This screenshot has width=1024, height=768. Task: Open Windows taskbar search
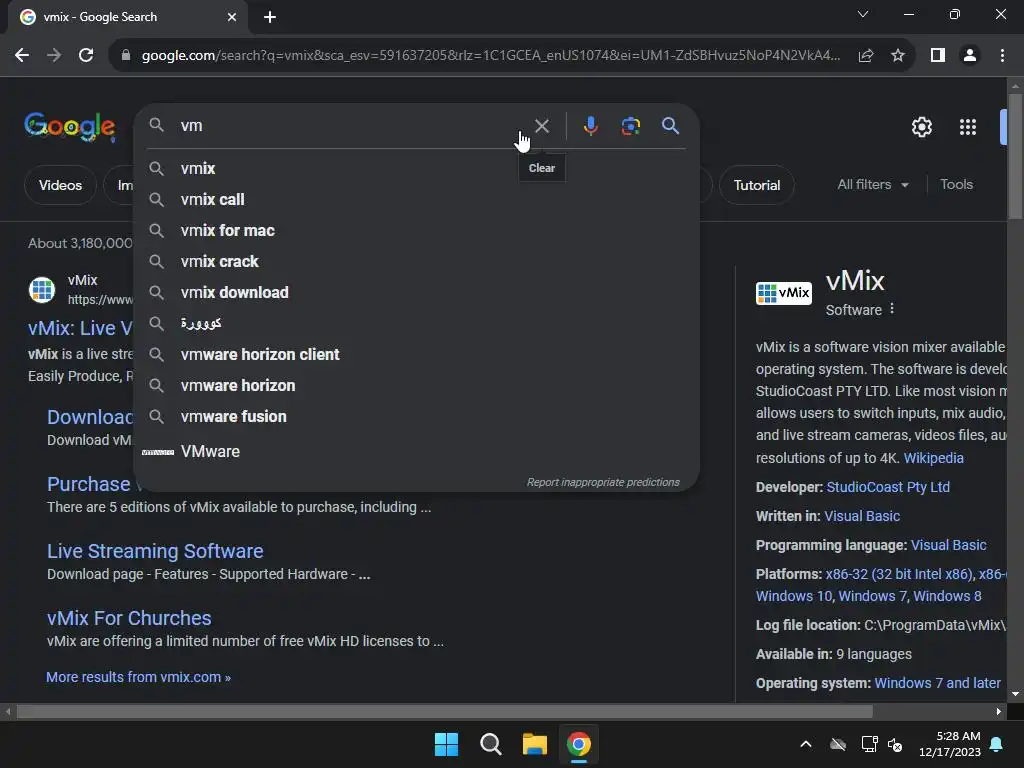coord(490,744)
